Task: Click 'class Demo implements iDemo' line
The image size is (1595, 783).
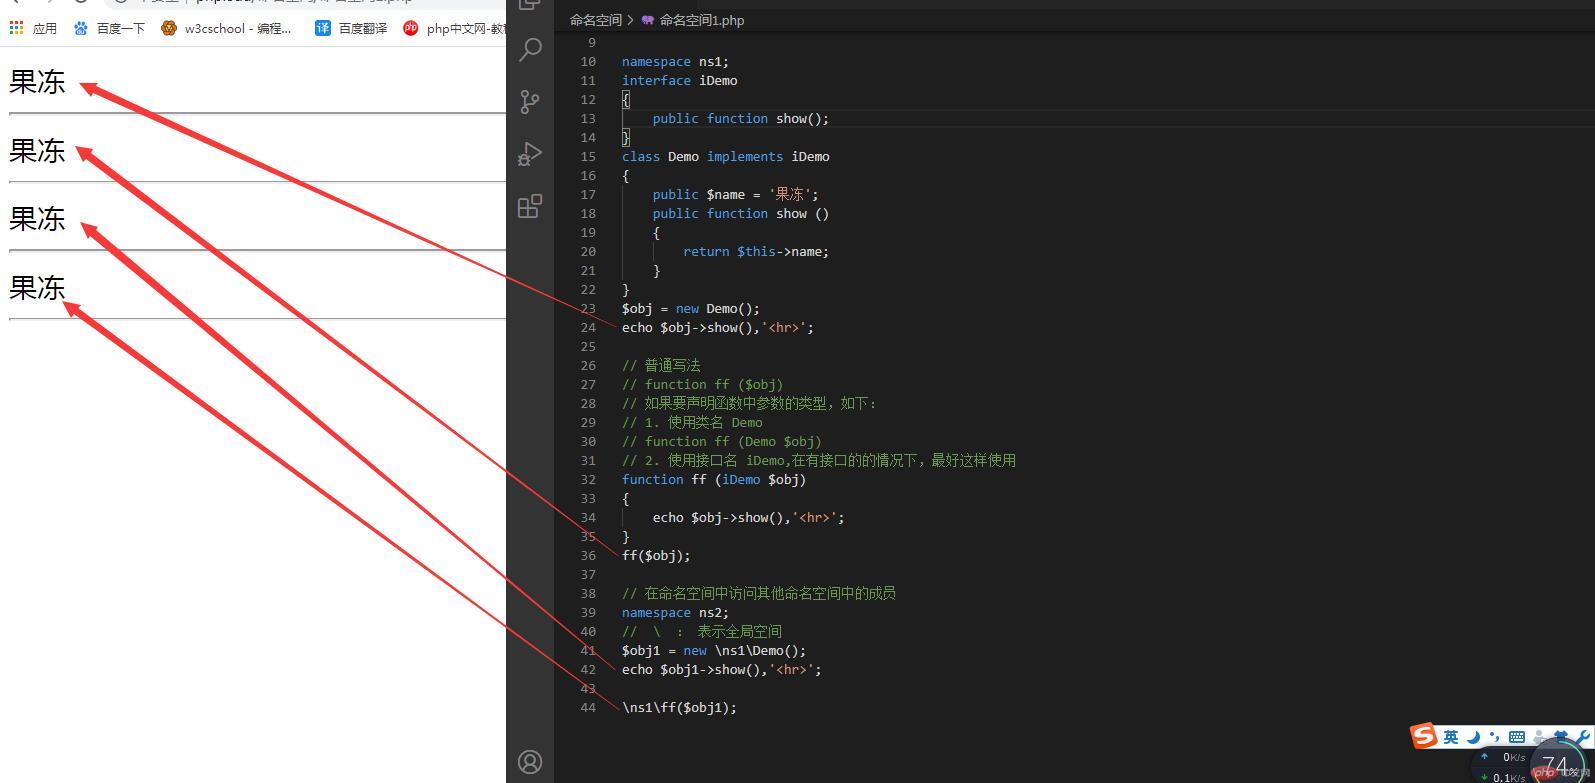Action: (x=725, y=156)
